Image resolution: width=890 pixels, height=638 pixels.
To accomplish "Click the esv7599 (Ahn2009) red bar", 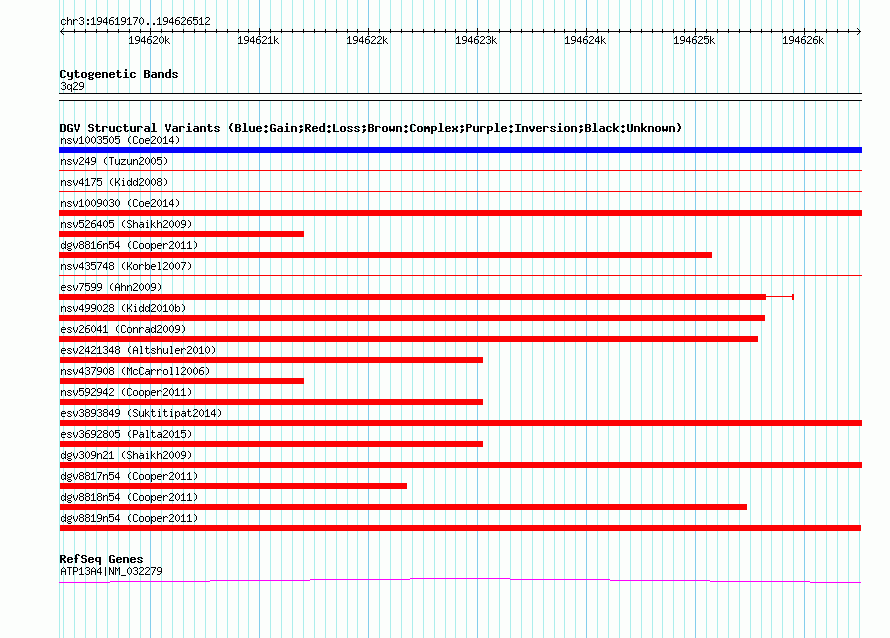I will (x=413, y=297).
